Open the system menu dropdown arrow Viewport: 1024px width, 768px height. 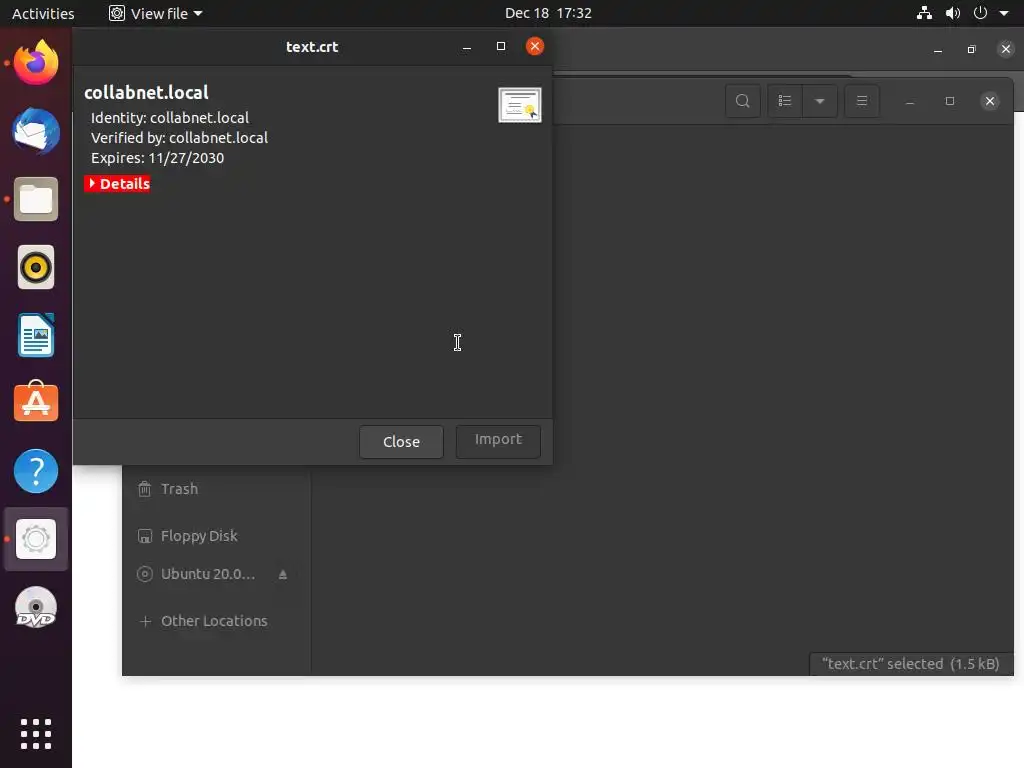tap(1004, 13)
